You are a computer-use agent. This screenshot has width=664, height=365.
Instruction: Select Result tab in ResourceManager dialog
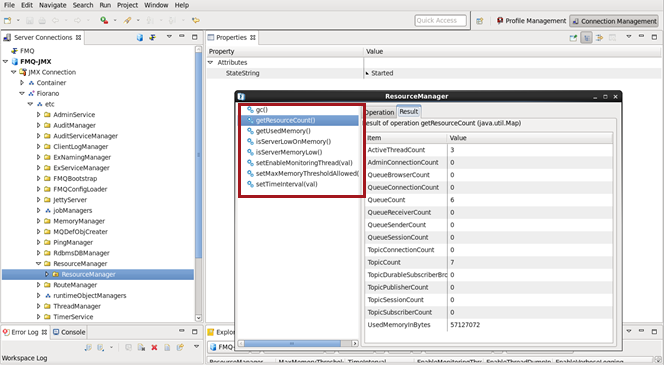[x=409, y=111]
